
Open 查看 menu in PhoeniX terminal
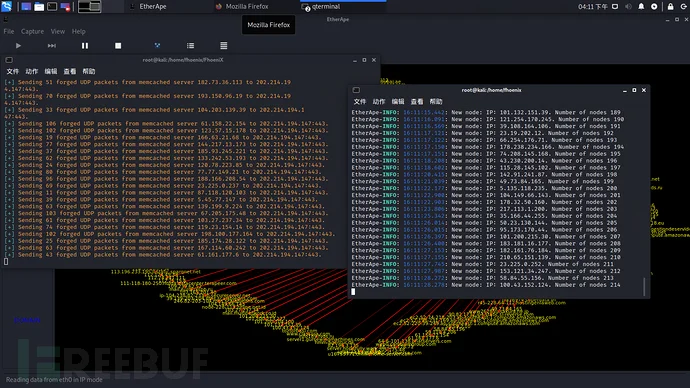coord(70,71)
